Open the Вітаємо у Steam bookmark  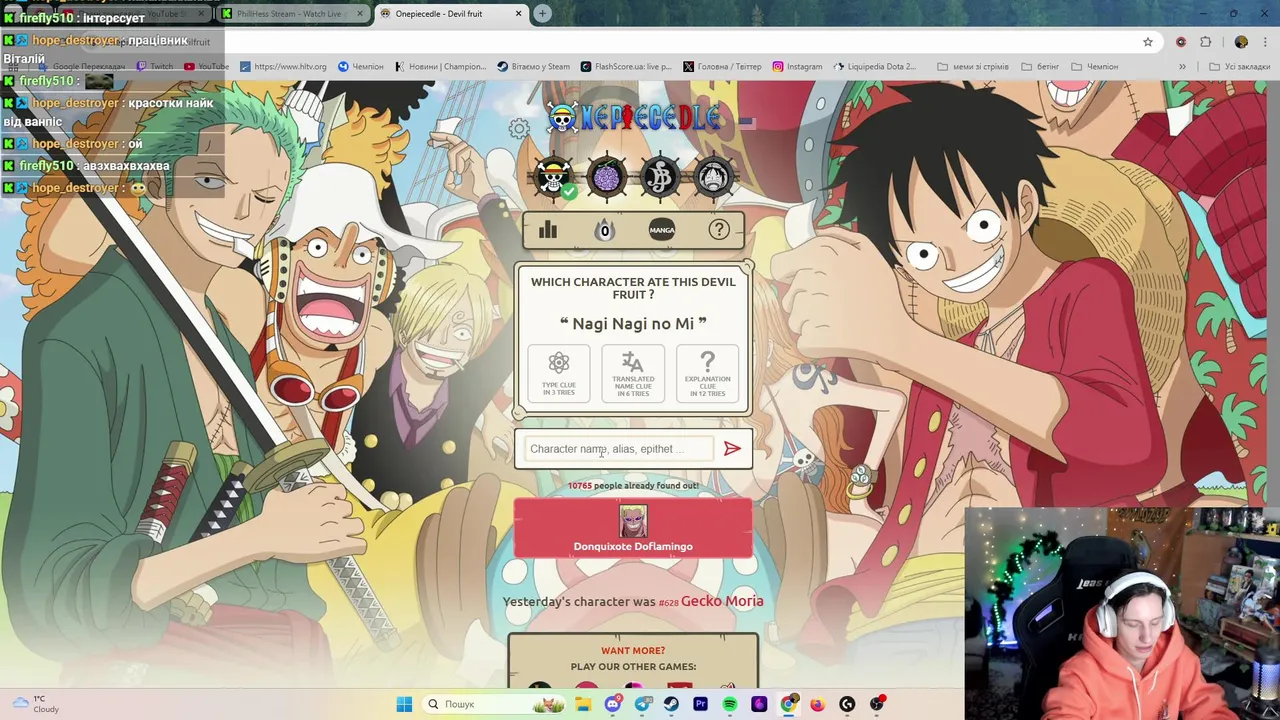(533, 67)
